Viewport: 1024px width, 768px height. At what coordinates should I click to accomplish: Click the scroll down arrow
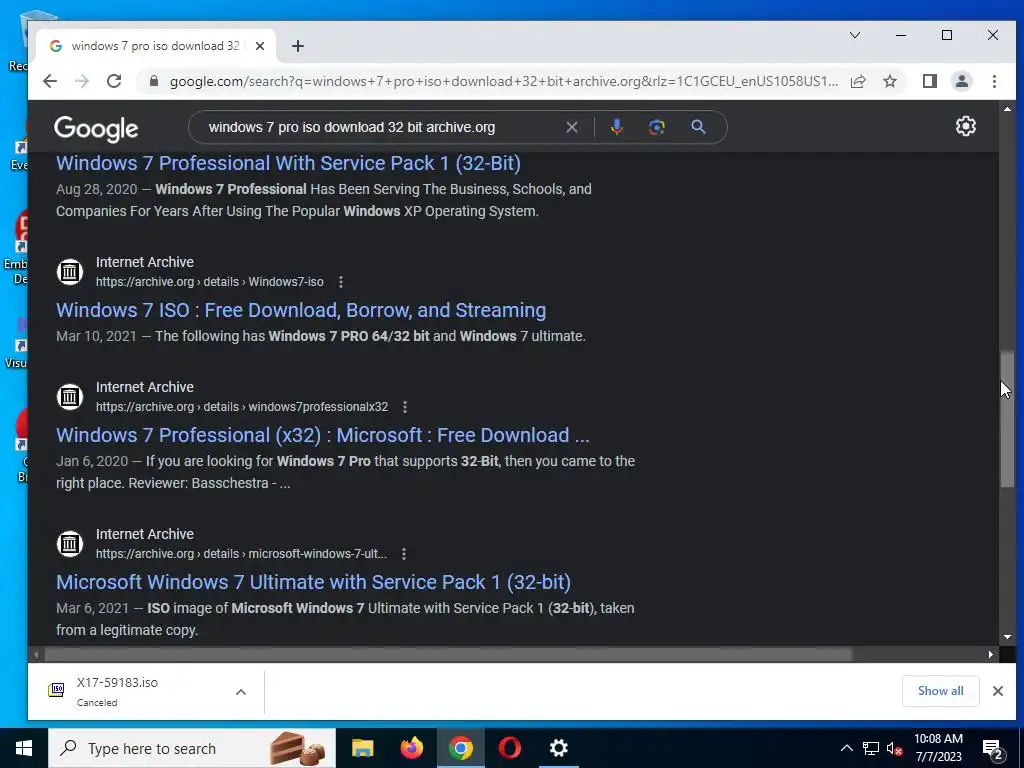1007,637
